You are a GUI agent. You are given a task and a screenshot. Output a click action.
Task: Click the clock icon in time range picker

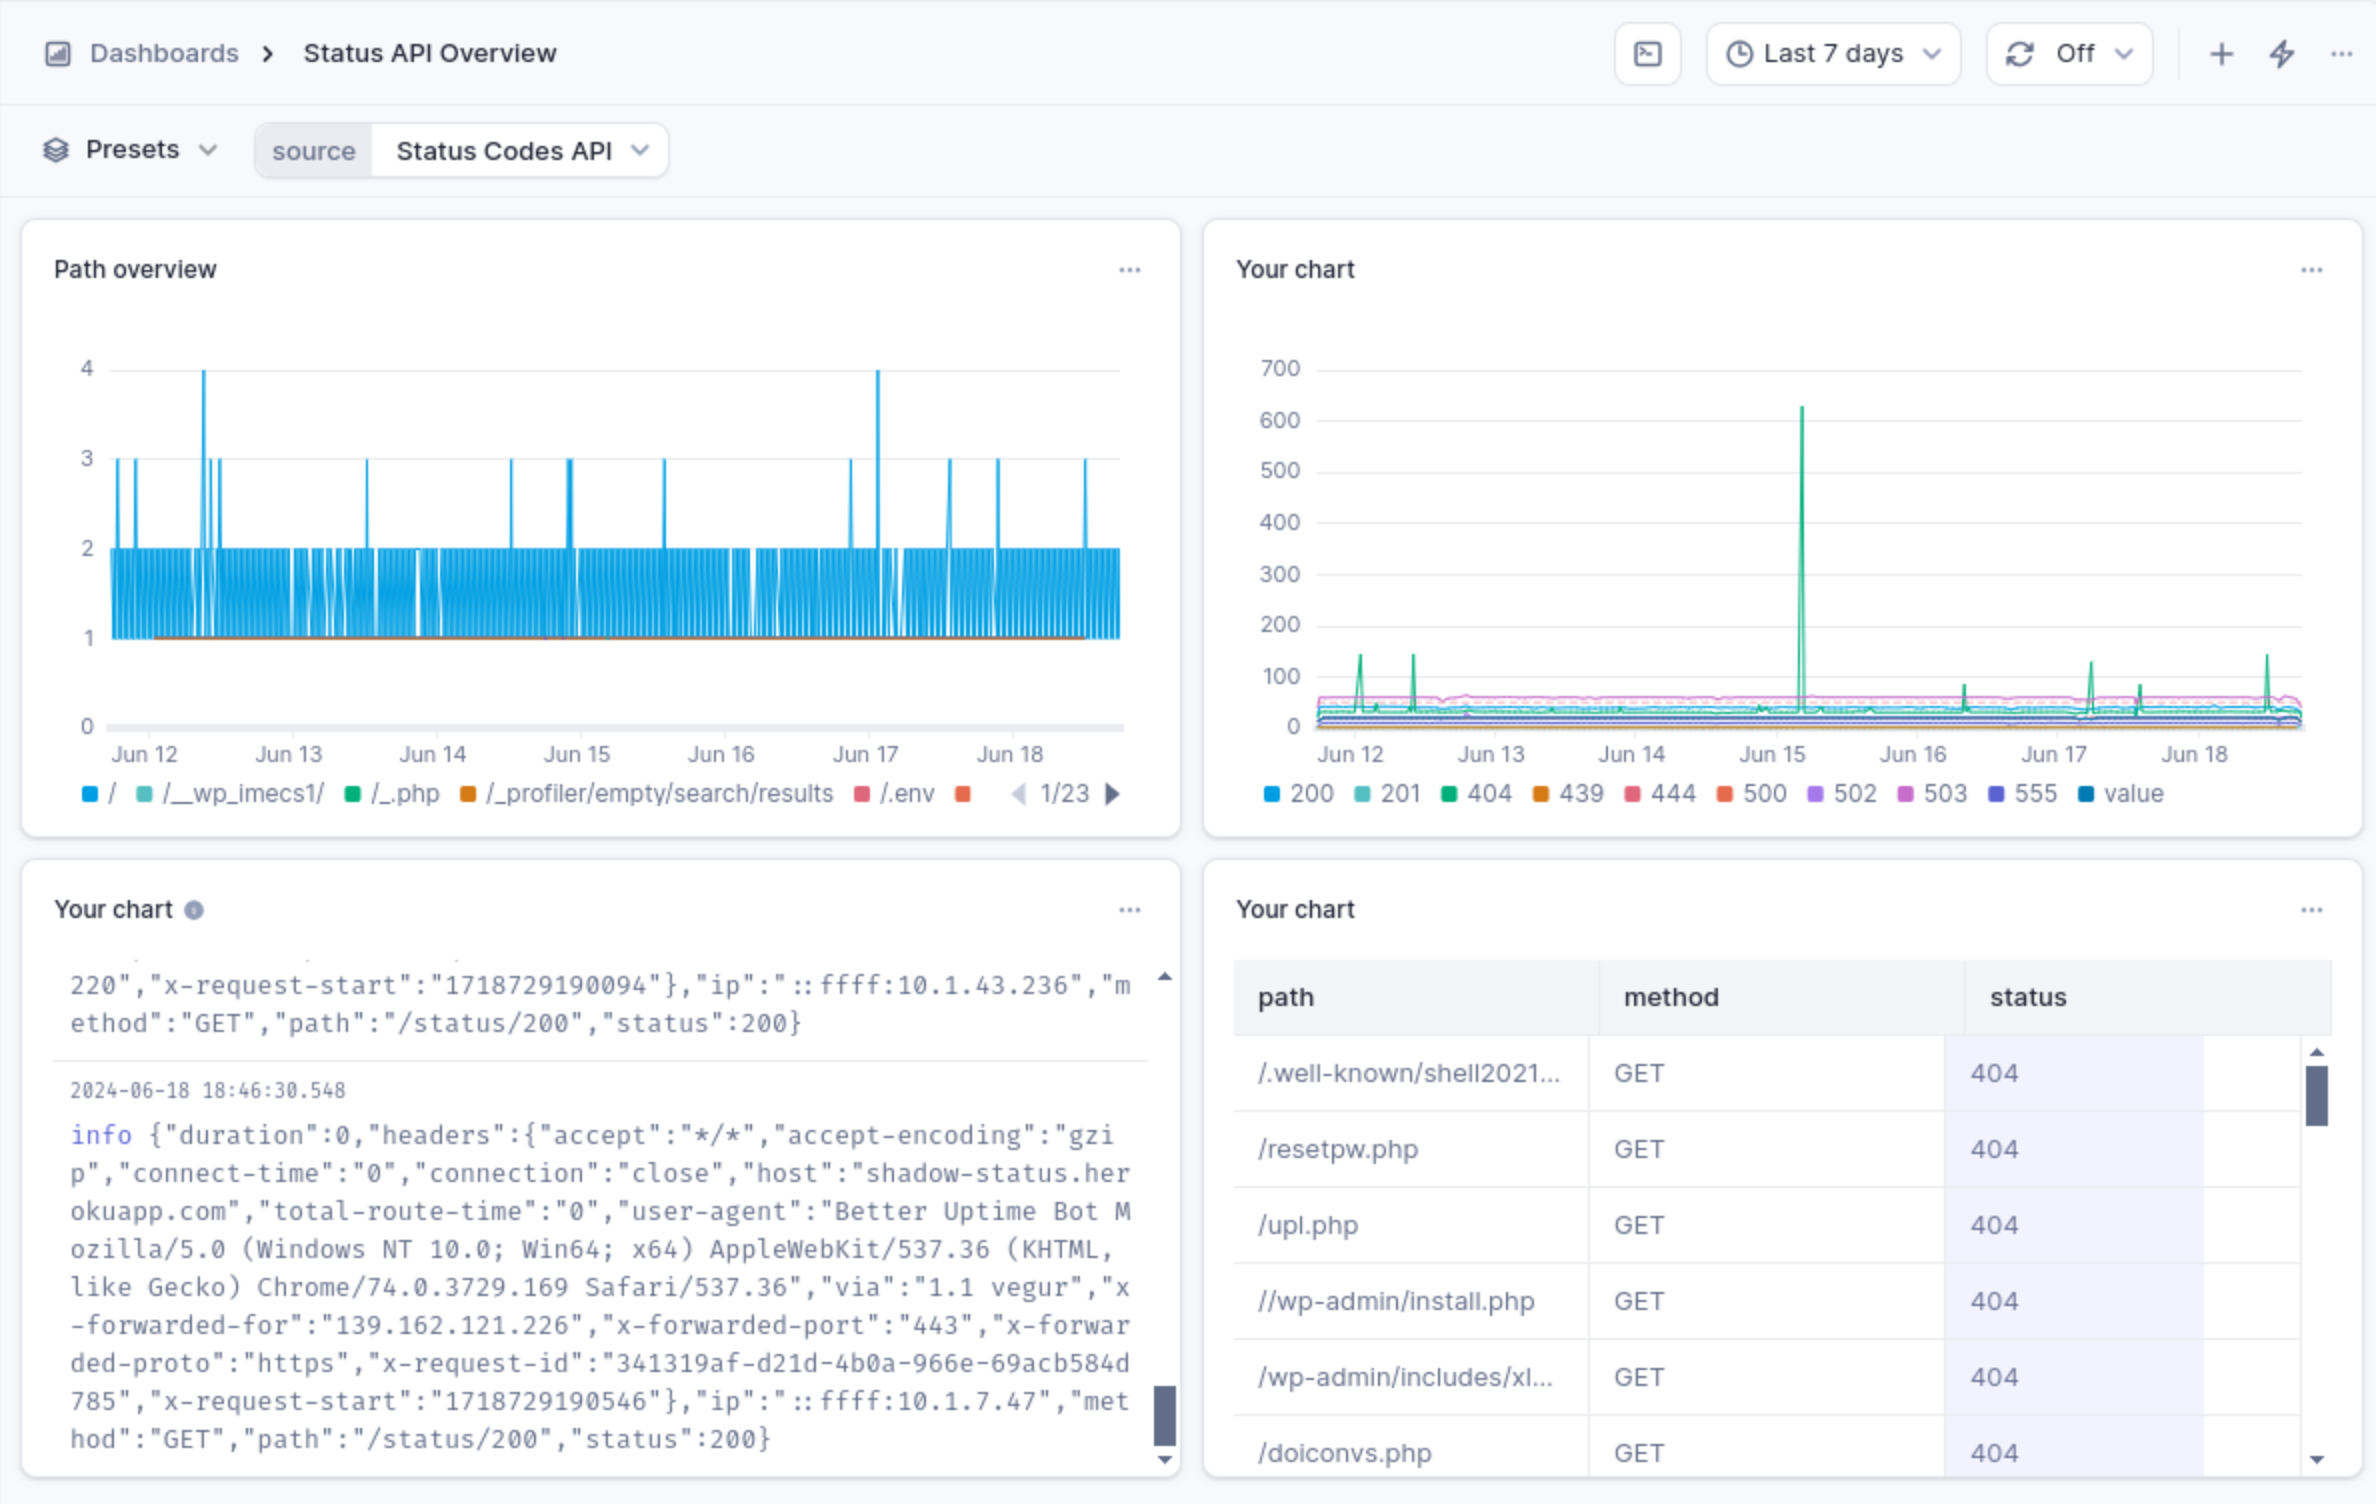tap(1740, 54)
